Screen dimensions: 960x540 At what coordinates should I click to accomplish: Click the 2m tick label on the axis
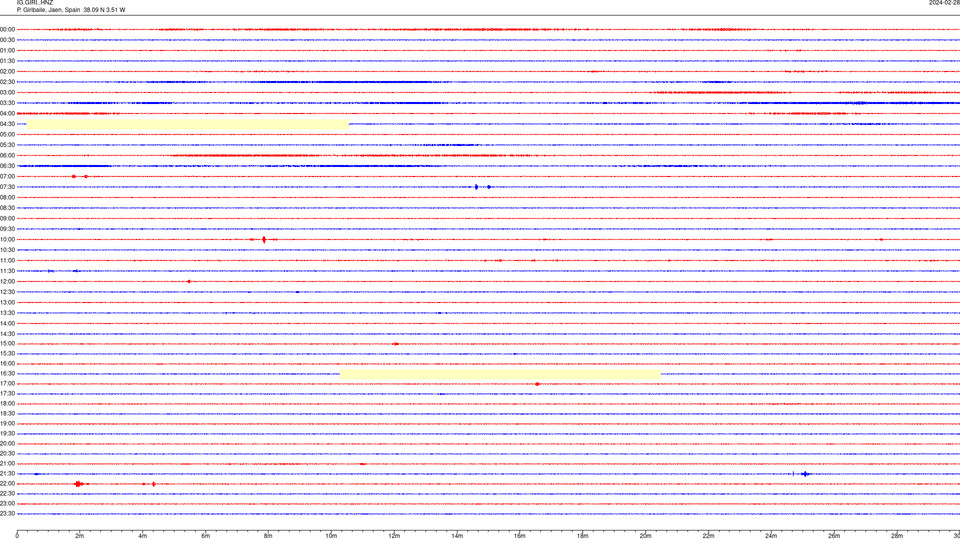tap(80, 536)
